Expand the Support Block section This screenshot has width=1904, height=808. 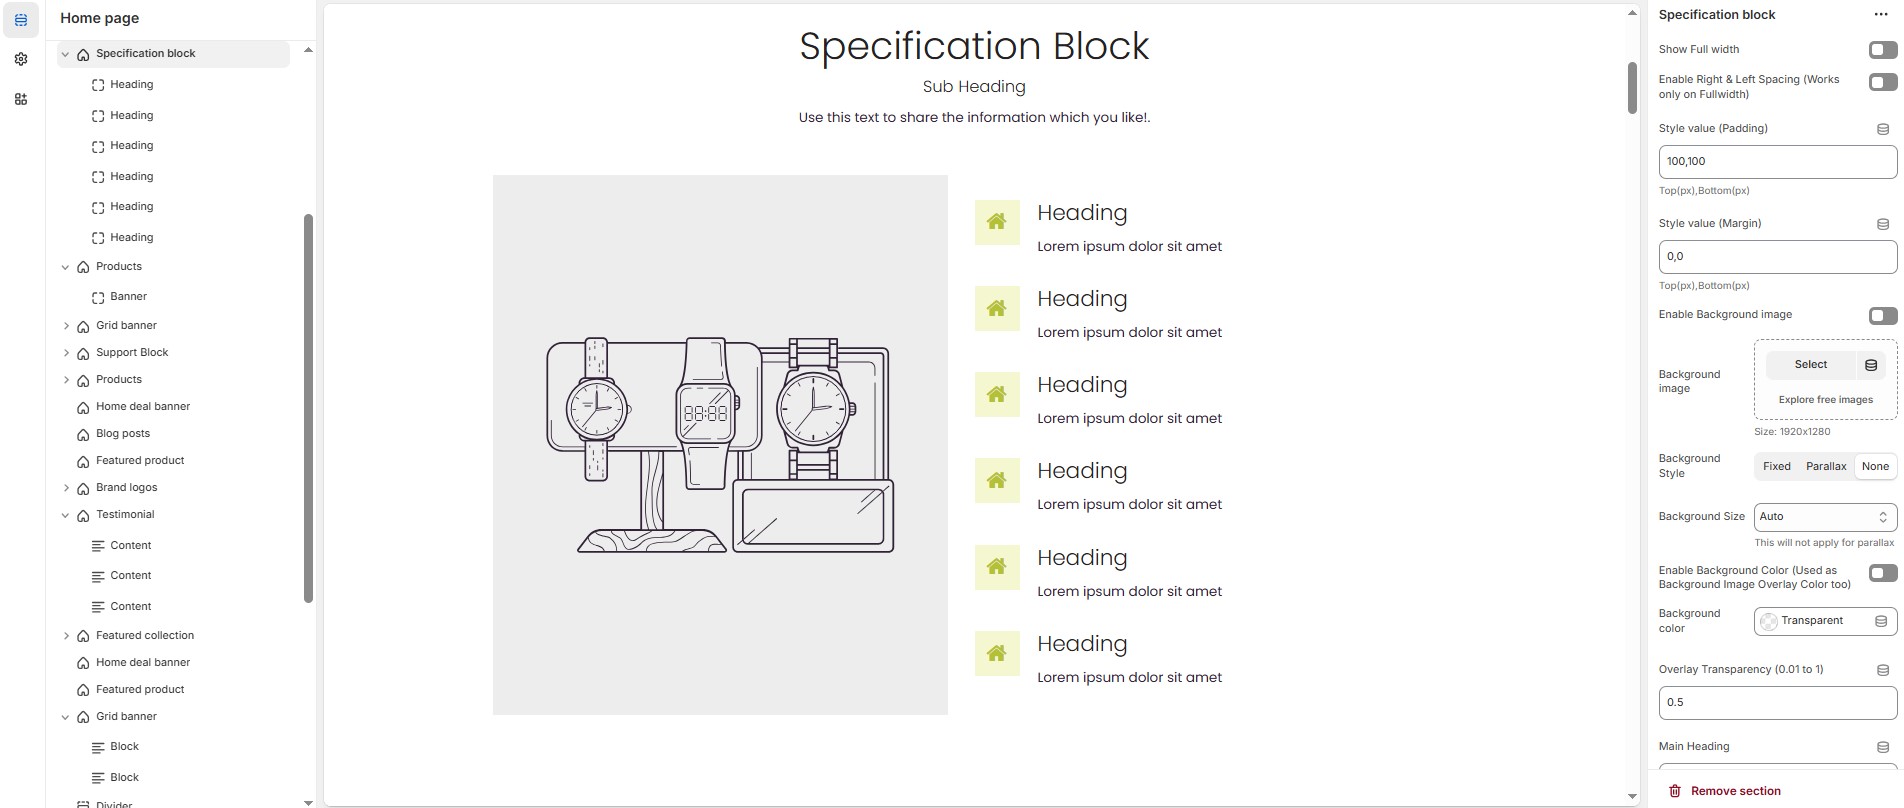pos(66,353)
